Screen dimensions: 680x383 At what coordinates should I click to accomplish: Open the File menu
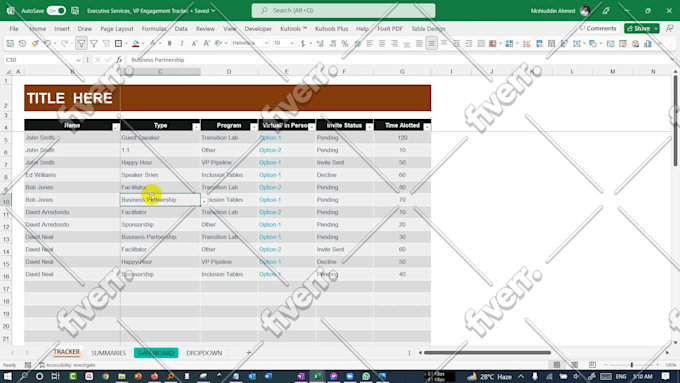pyautogui.click(x=14, y=29)
